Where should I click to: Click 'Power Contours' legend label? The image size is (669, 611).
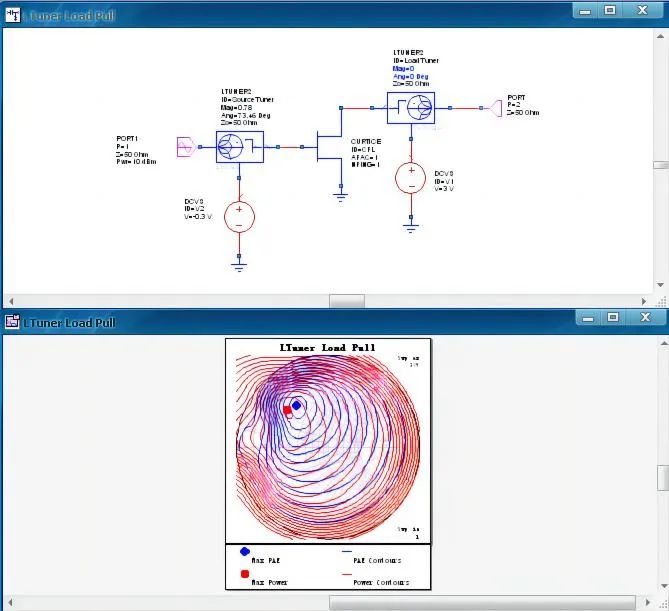coord(381,582)
